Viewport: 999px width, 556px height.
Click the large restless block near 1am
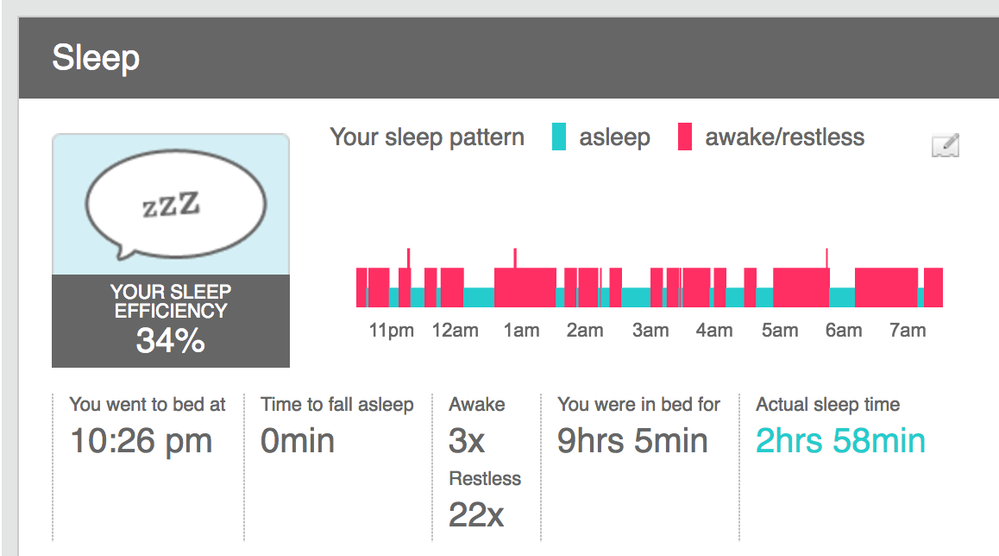point(525,287)
